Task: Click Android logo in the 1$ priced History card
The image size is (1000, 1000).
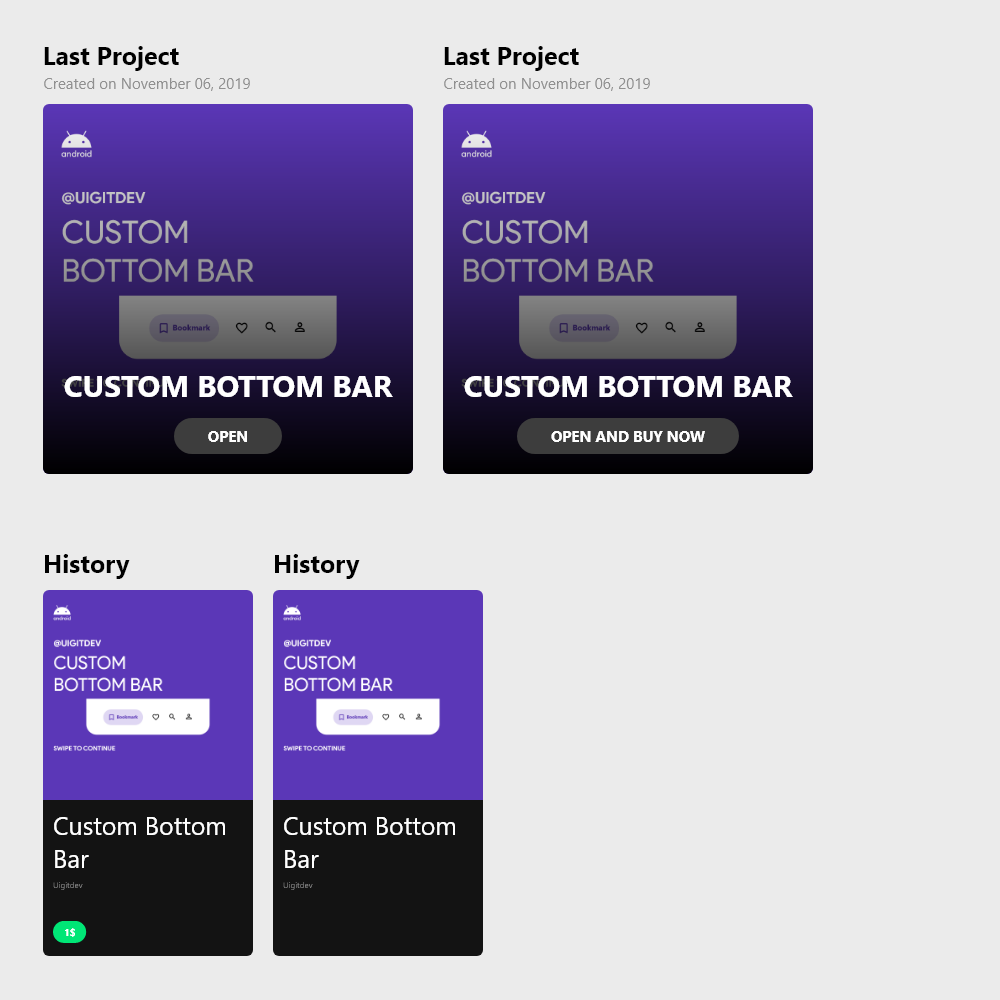Action: click(x=62, y=612)
